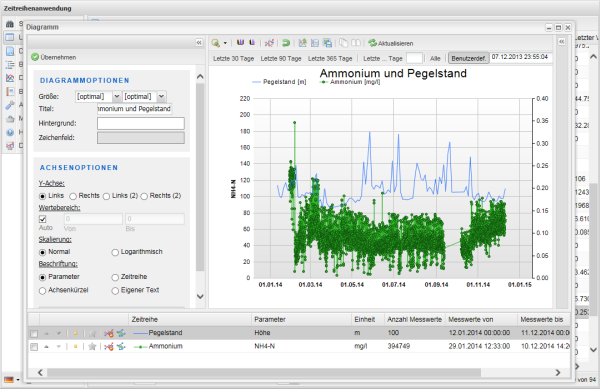Click the Aktualisieren refresh button
Image resolution: width=600 pixels, height=389 pixels.
391,43
